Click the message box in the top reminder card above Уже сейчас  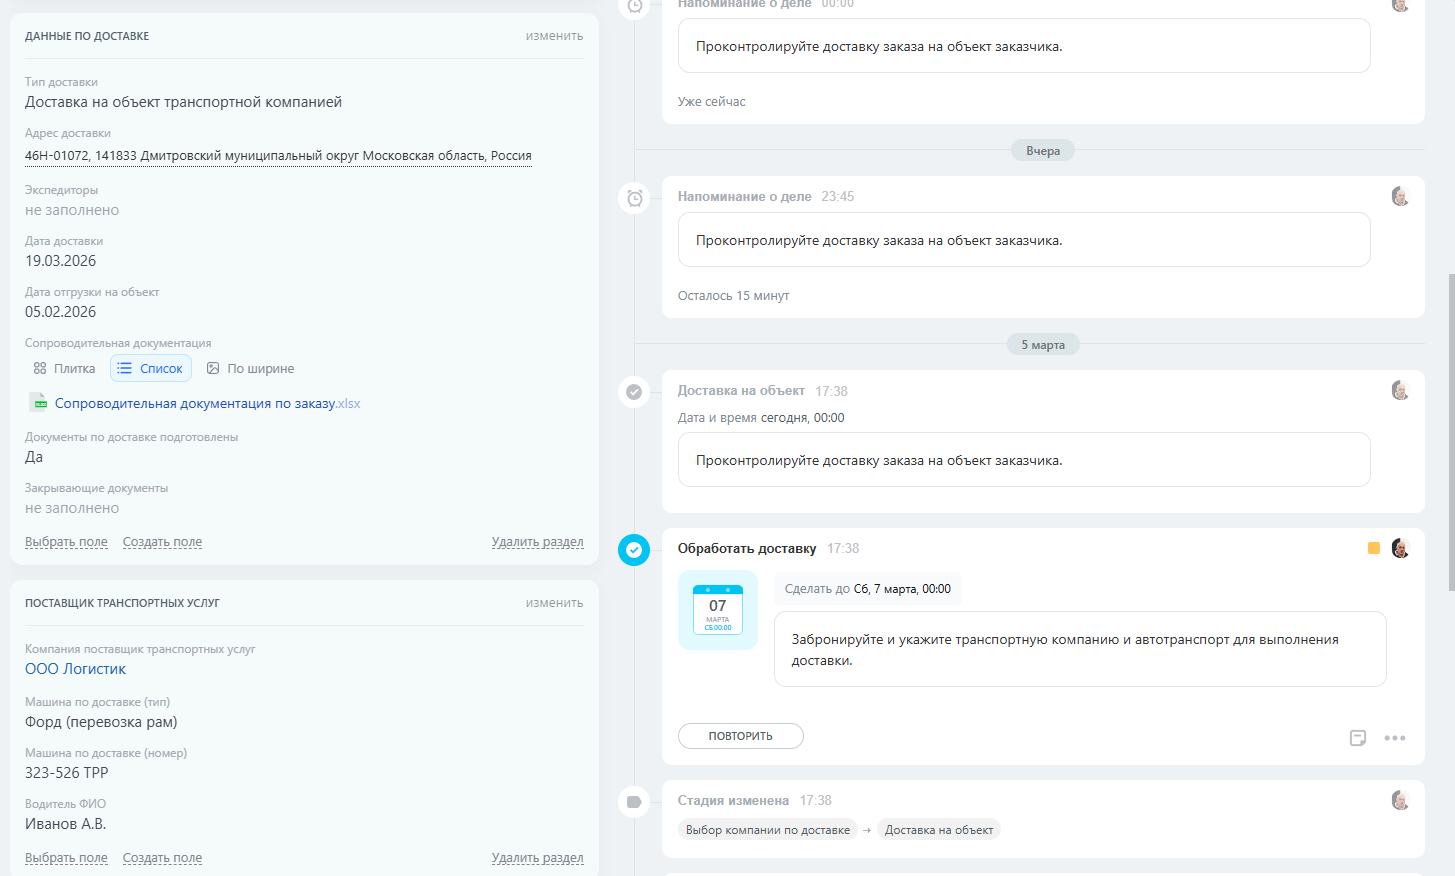tap(1024, 46)
